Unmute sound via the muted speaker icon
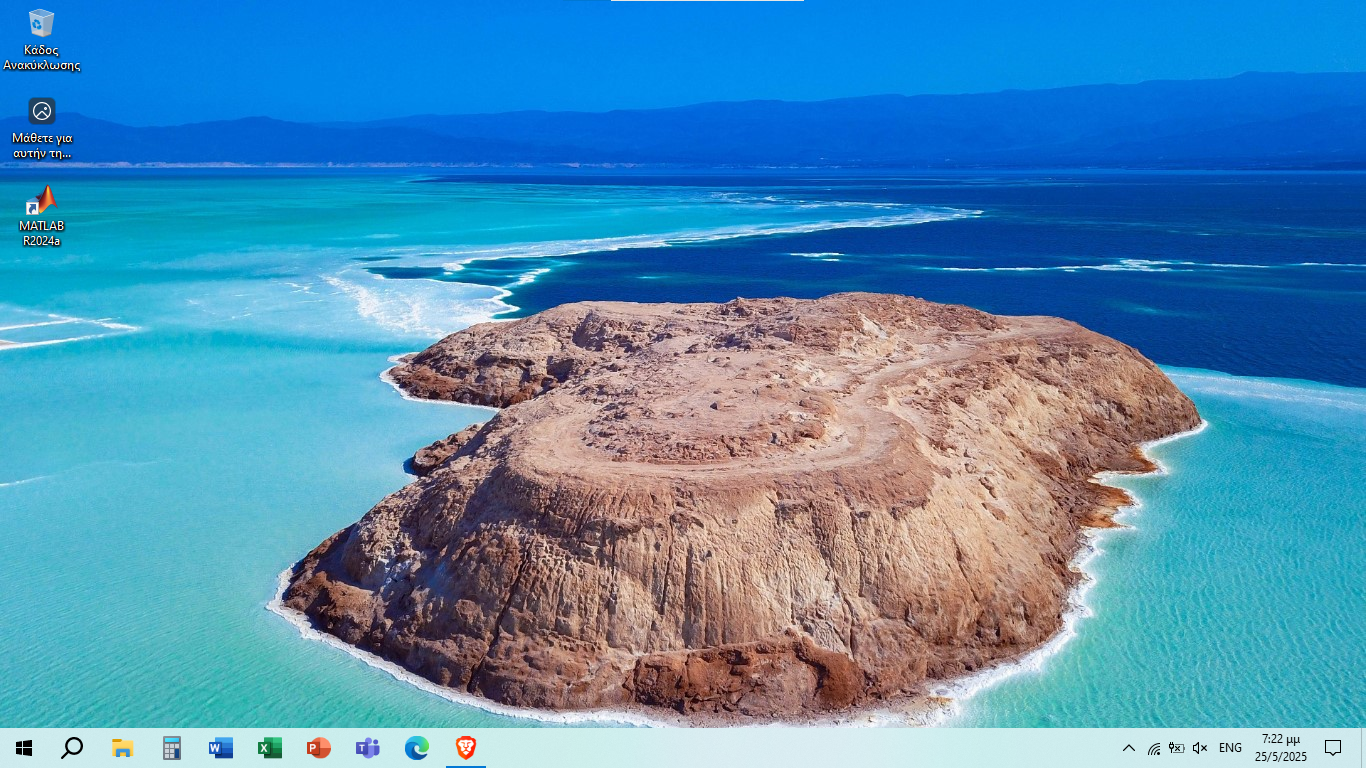Viewport: 1366px width, 768px height. click(1201, 748)
